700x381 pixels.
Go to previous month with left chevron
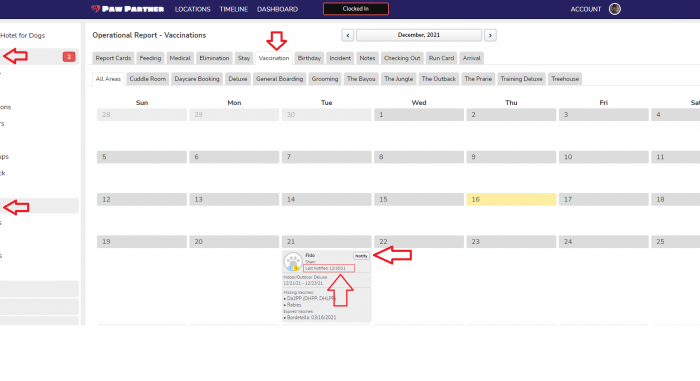point(348,35)
